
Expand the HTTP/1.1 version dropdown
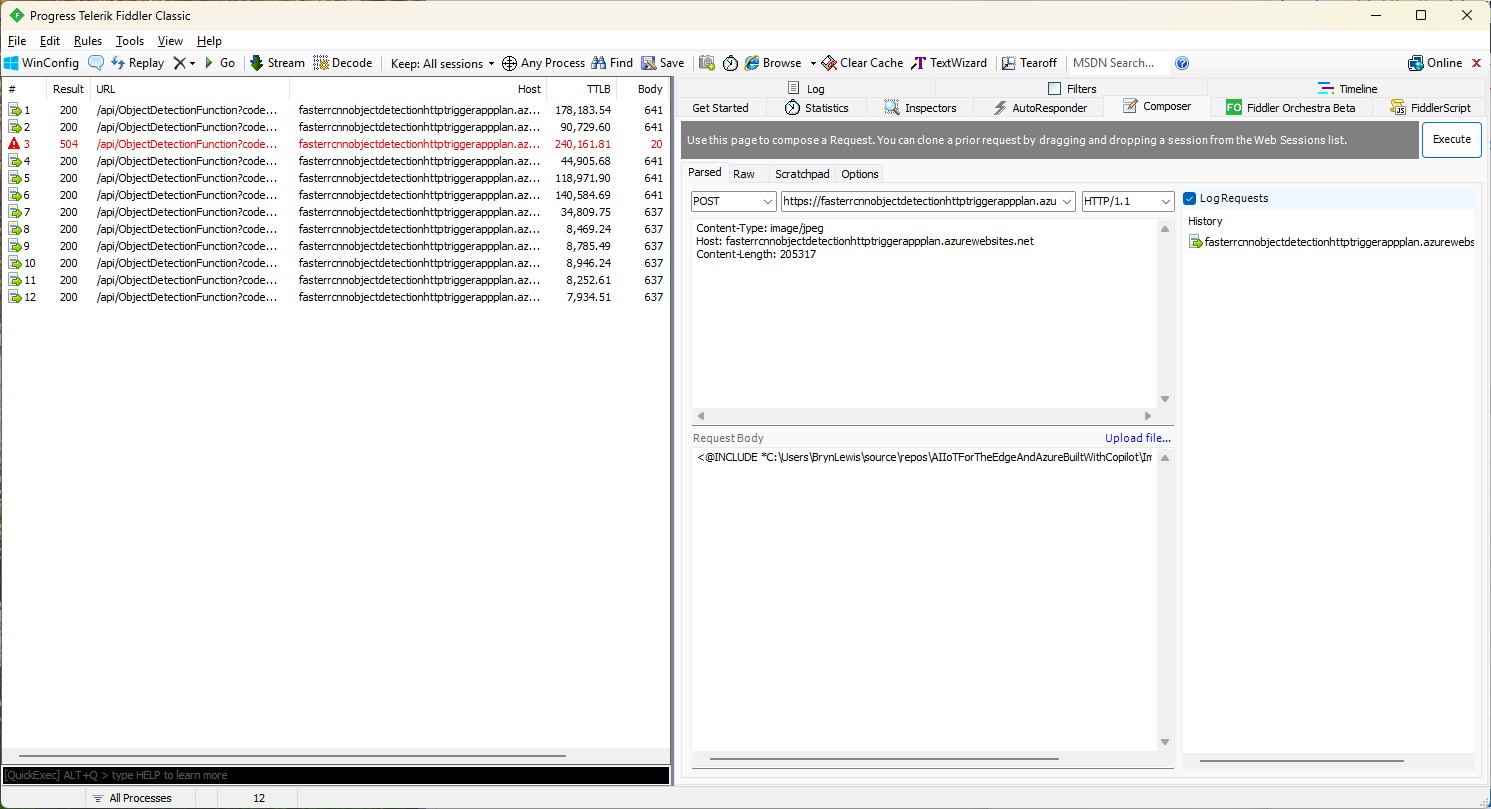pos(1127,201)
